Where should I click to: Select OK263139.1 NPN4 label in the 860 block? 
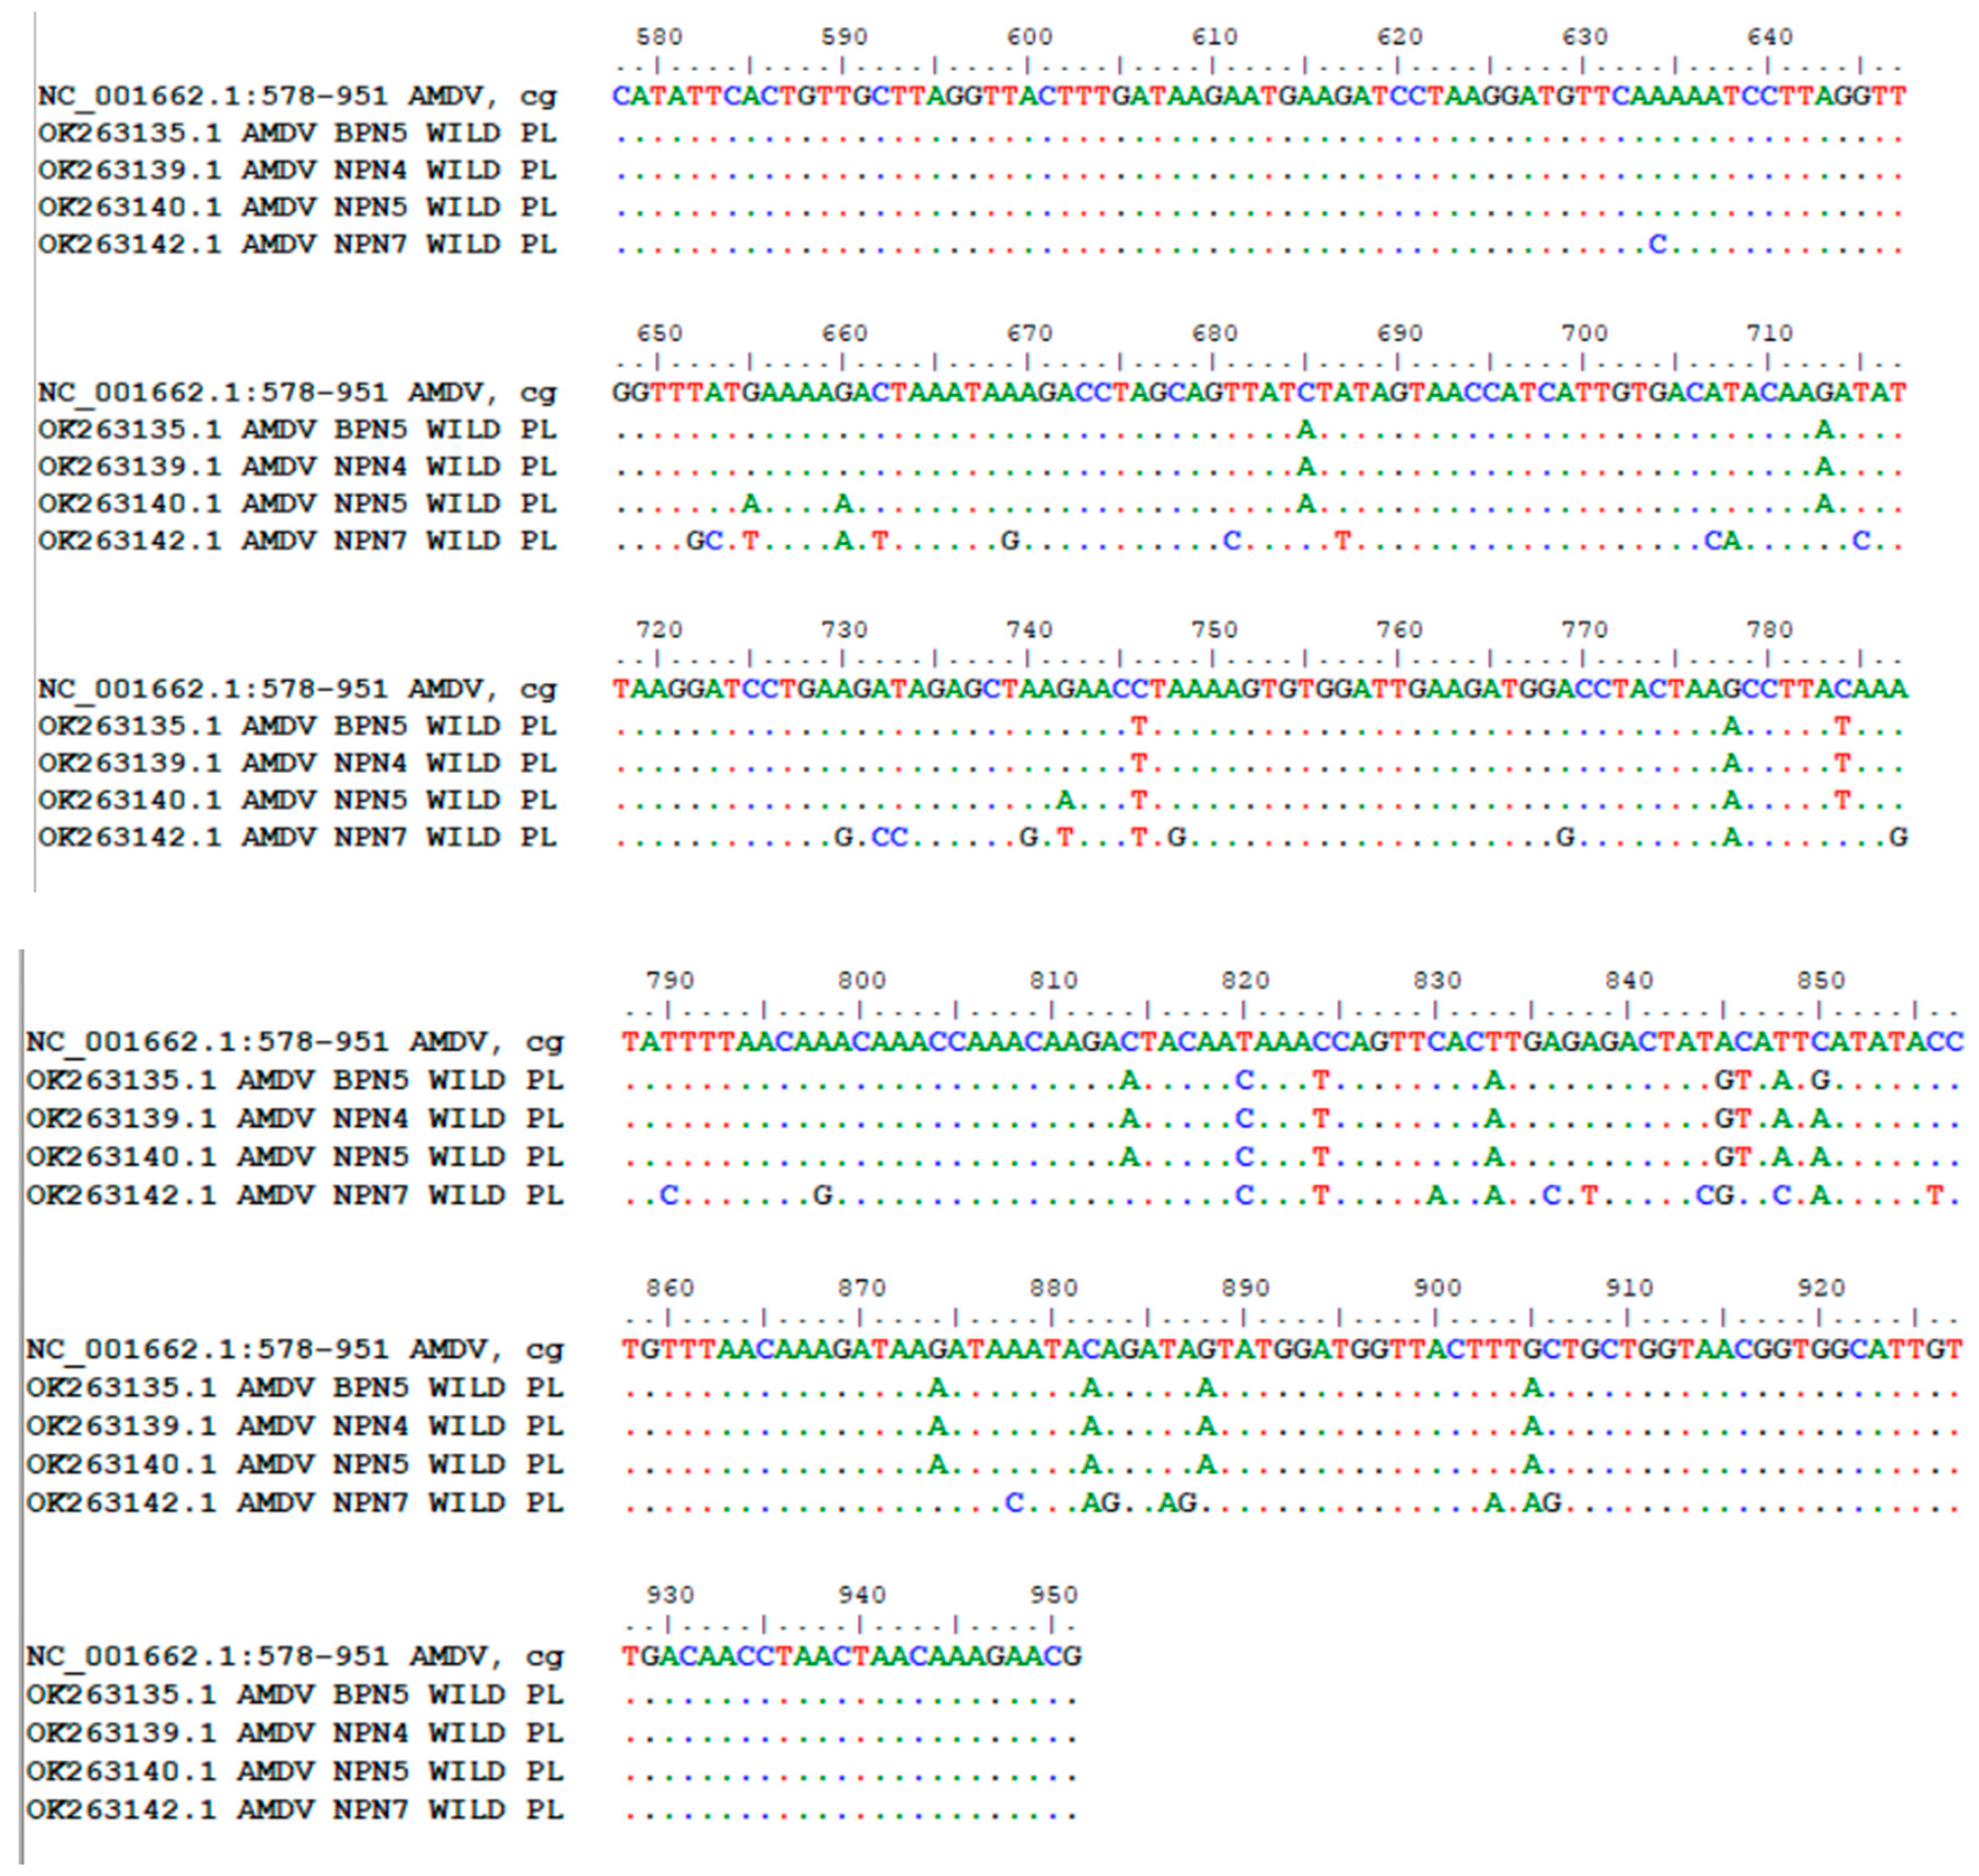[x=295, y=1426]
